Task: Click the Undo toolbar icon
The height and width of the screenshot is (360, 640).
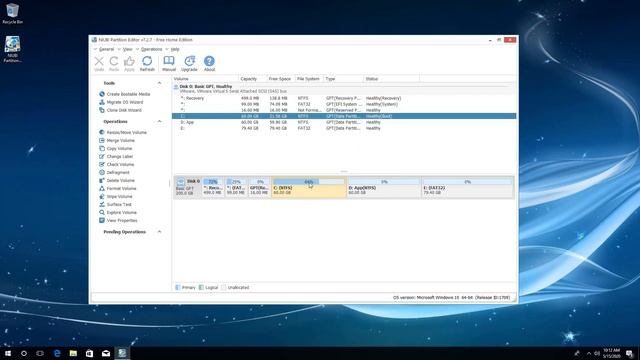Action: (x=99, y=61)
